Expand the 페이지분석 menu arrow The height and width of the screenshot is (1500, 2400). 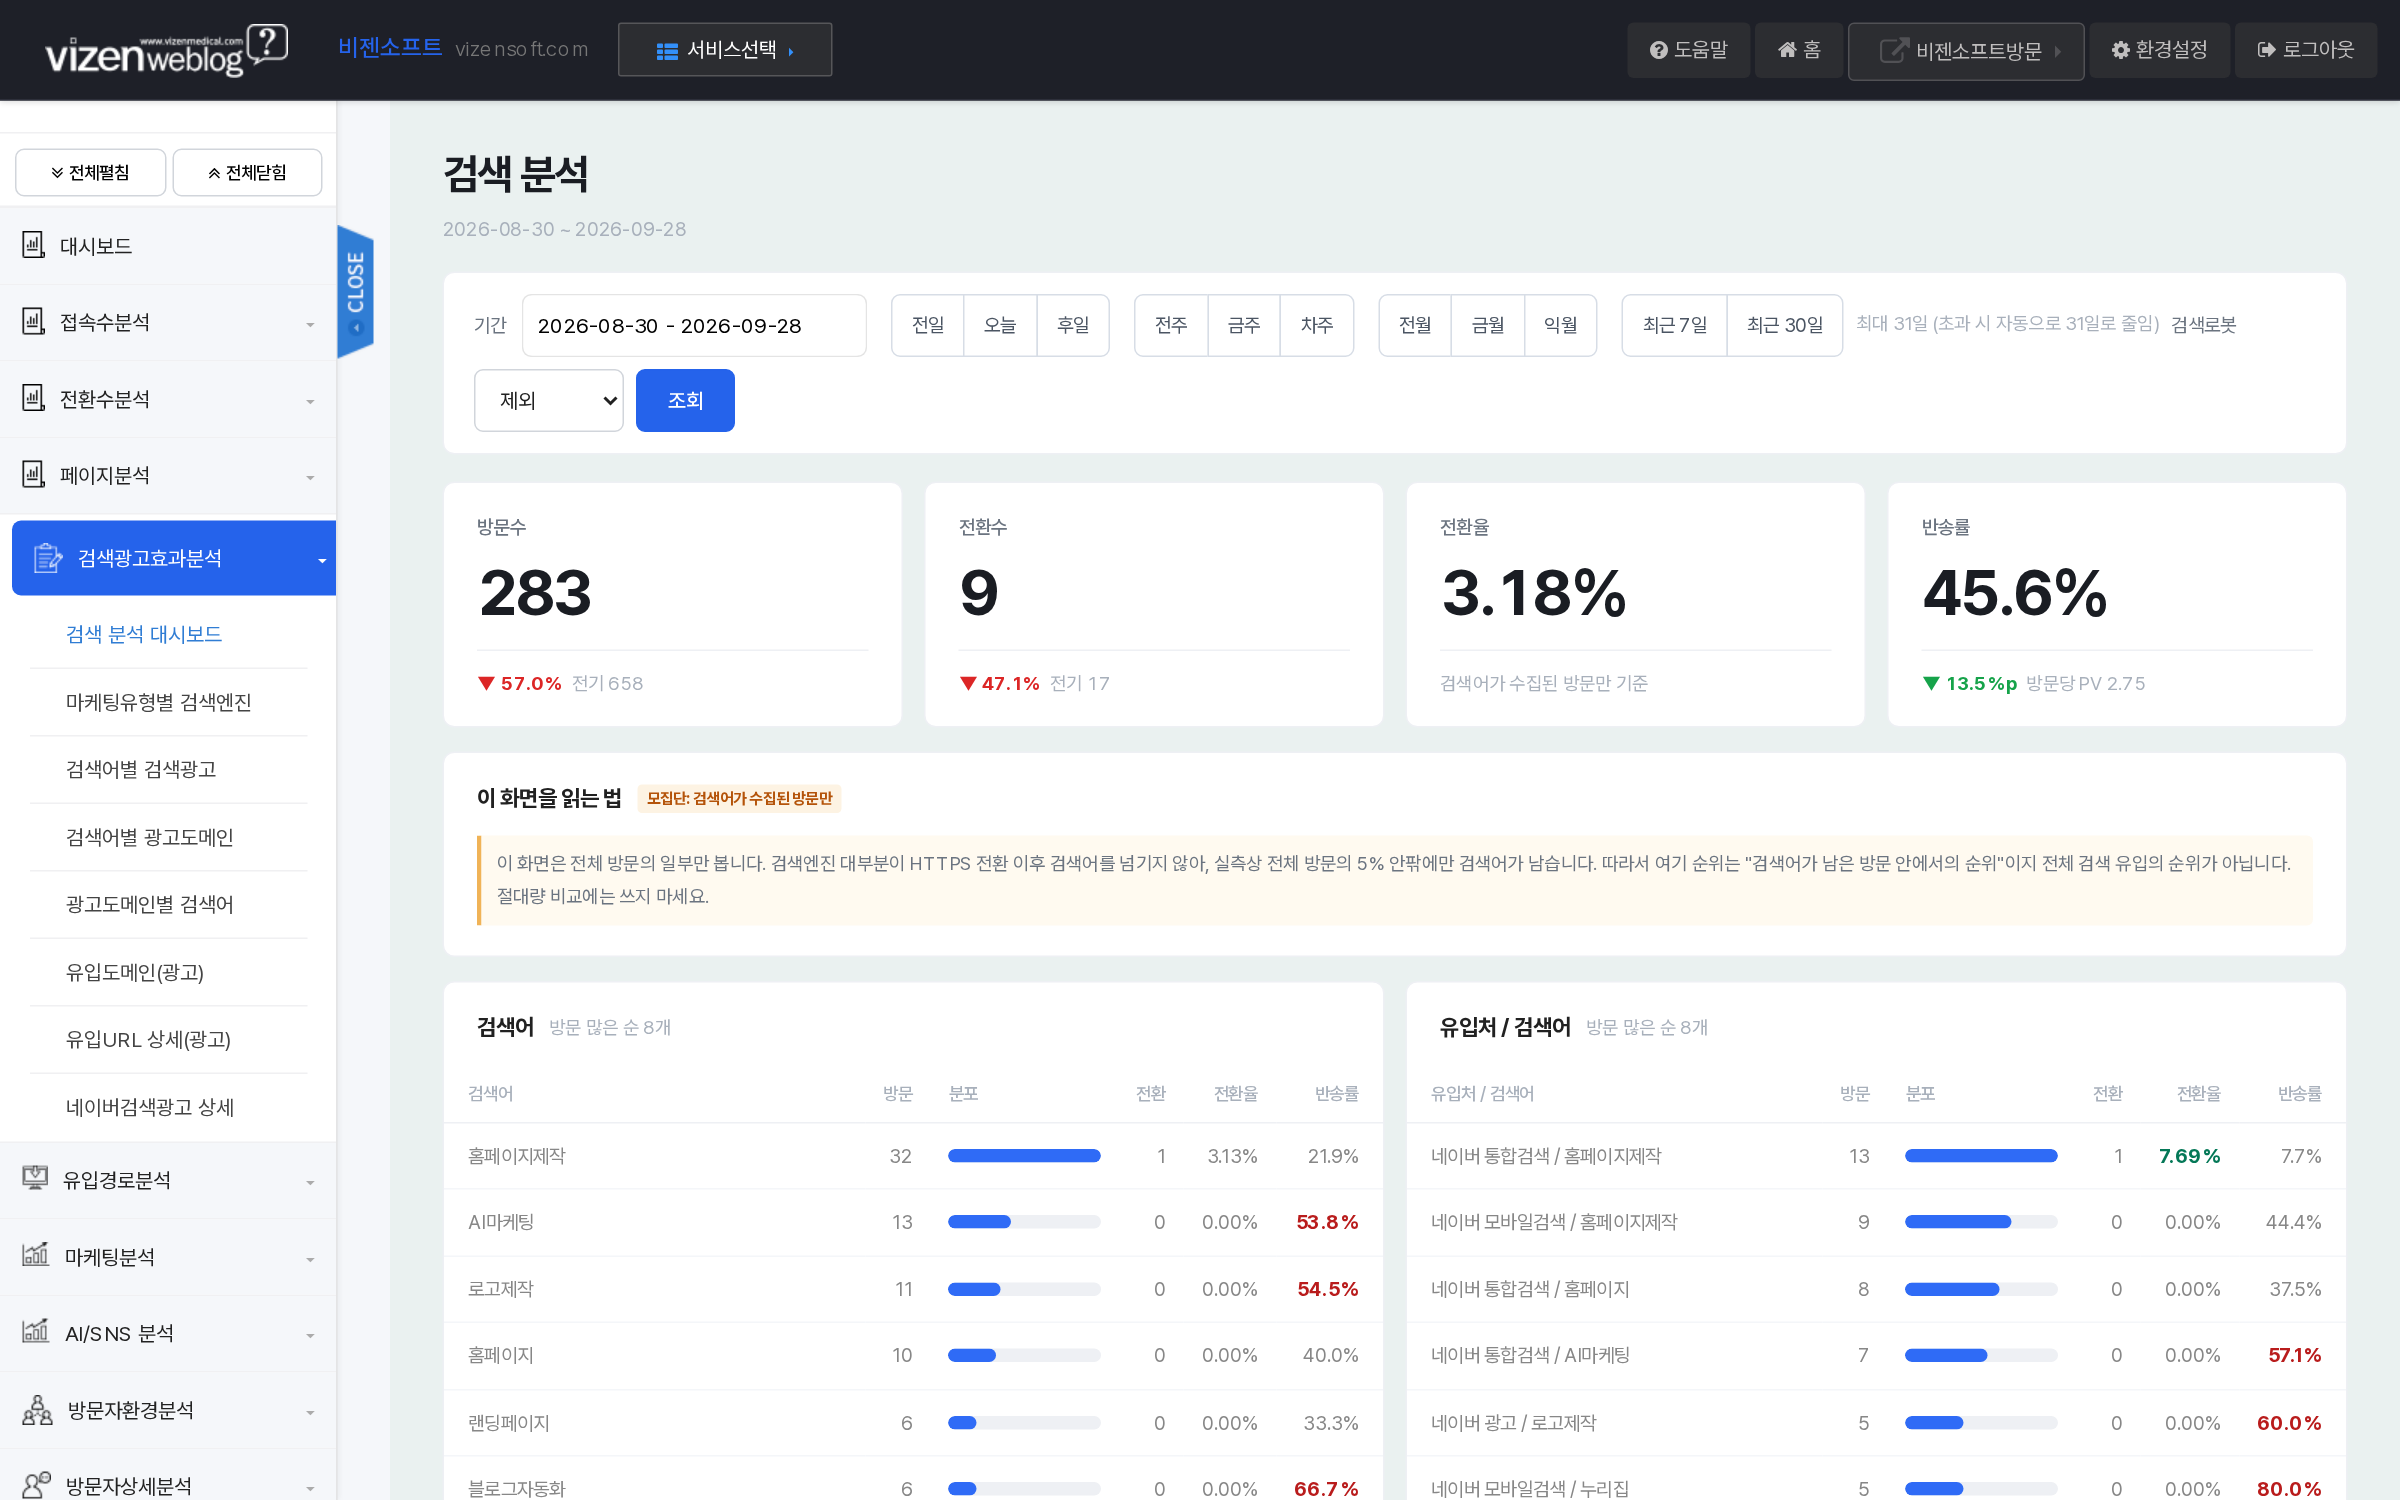pyautogui.click(x=310, y=478)
